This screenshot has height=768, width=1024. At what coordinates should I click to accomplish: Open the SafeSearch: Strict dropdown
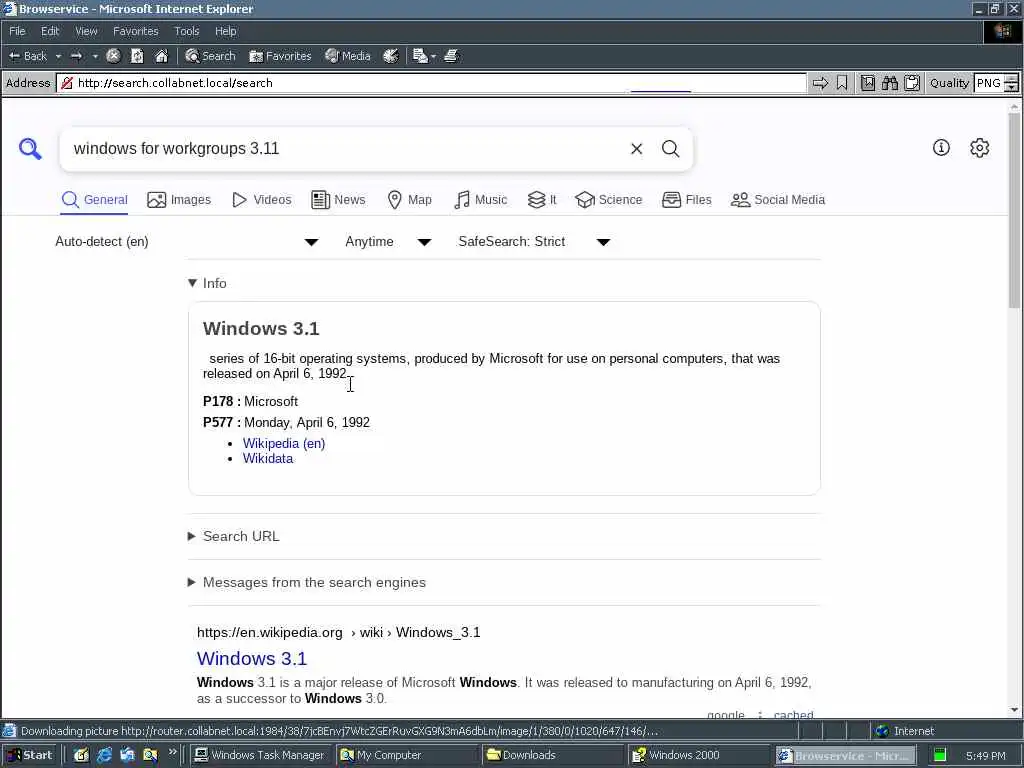[534, 242]
